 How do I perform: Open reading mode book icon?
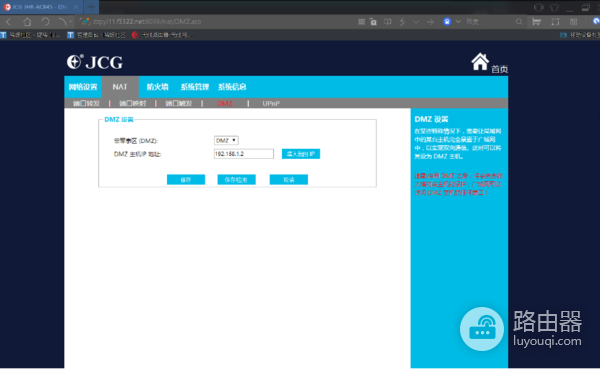click(x=388, y=22)
